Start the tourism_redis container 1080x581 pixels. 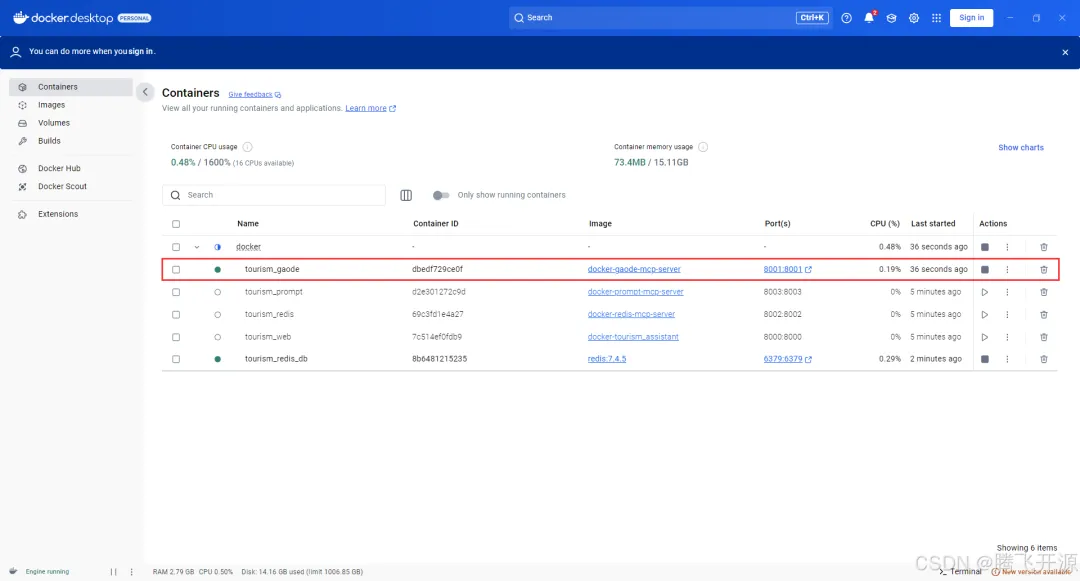(x=985, y=315)
